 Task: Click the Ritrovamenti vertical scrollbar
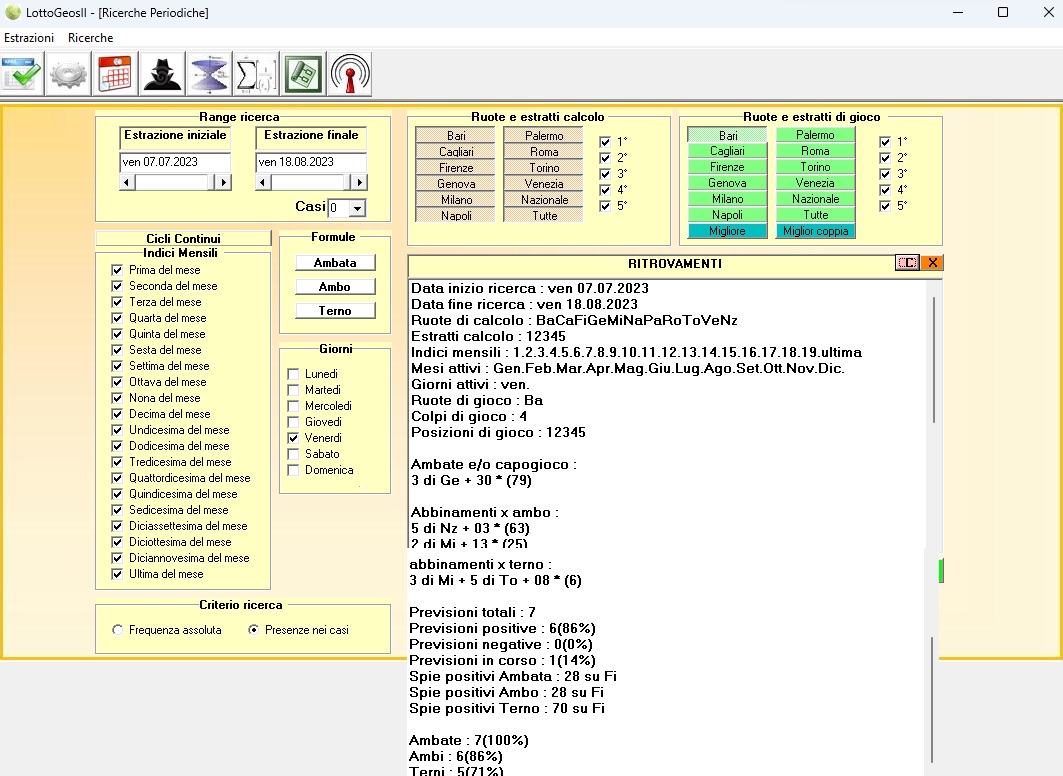click(934, 360)
